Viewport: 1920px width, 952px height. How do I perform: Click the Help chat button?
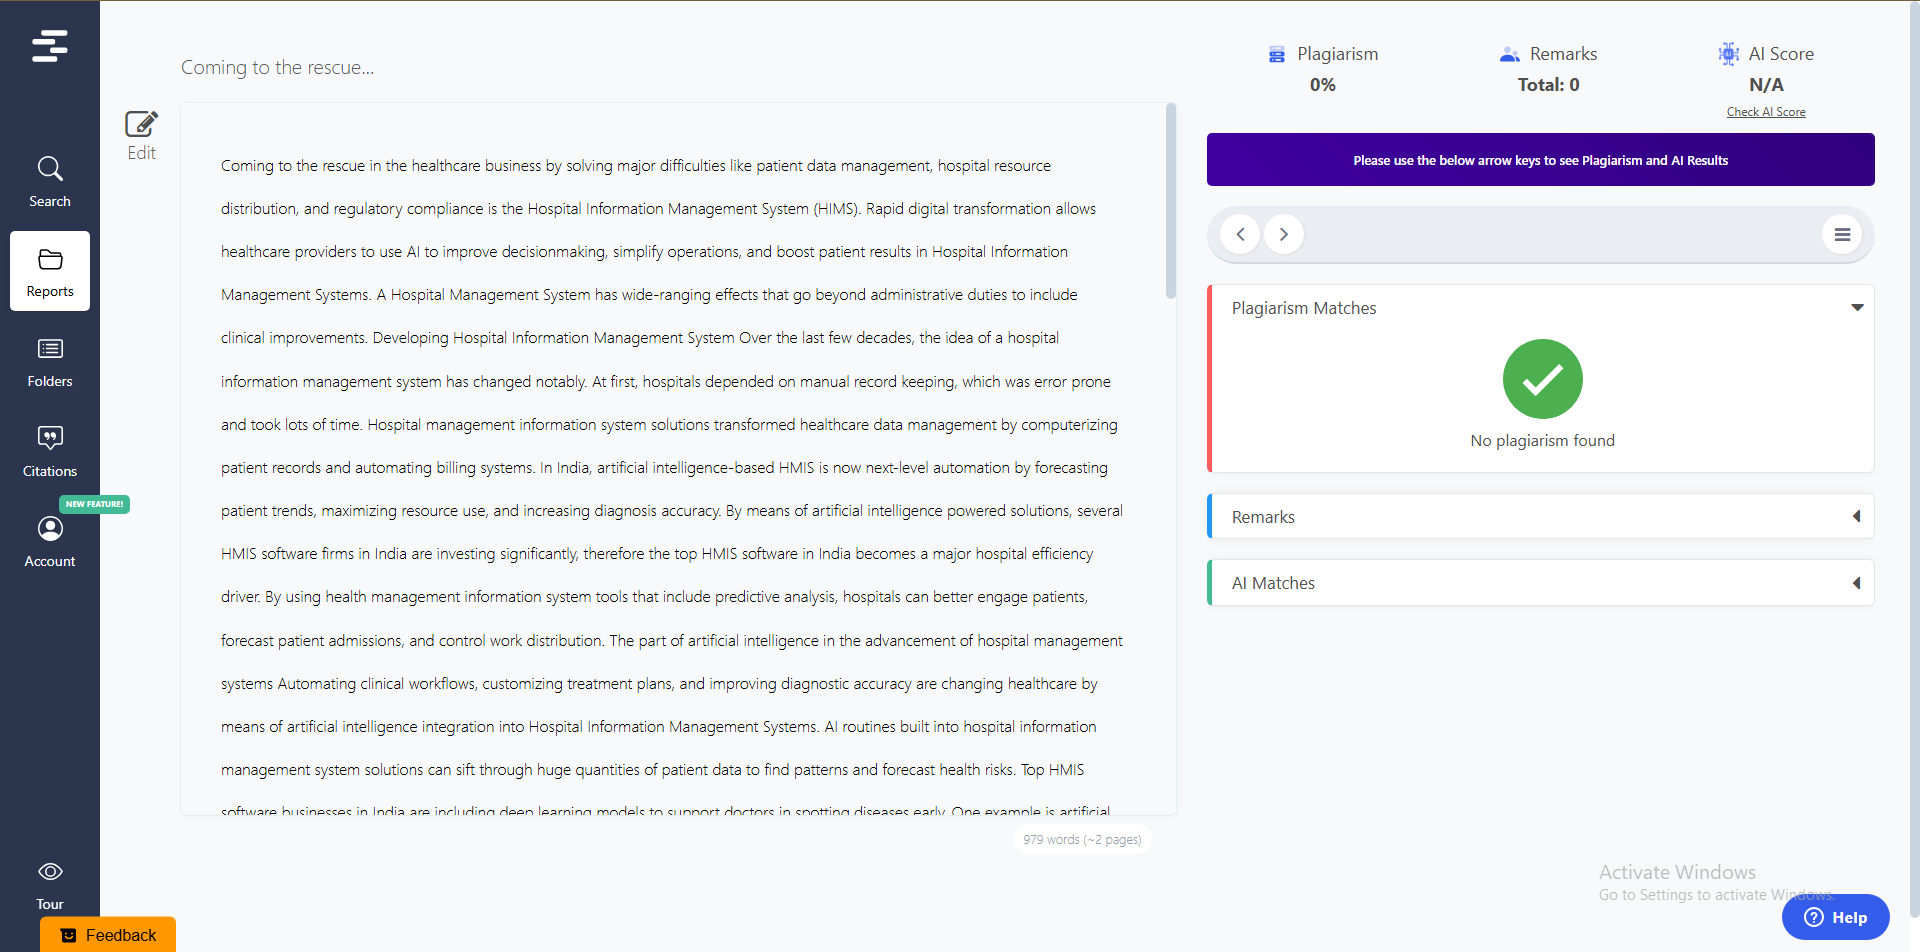tap(1835, 917)
